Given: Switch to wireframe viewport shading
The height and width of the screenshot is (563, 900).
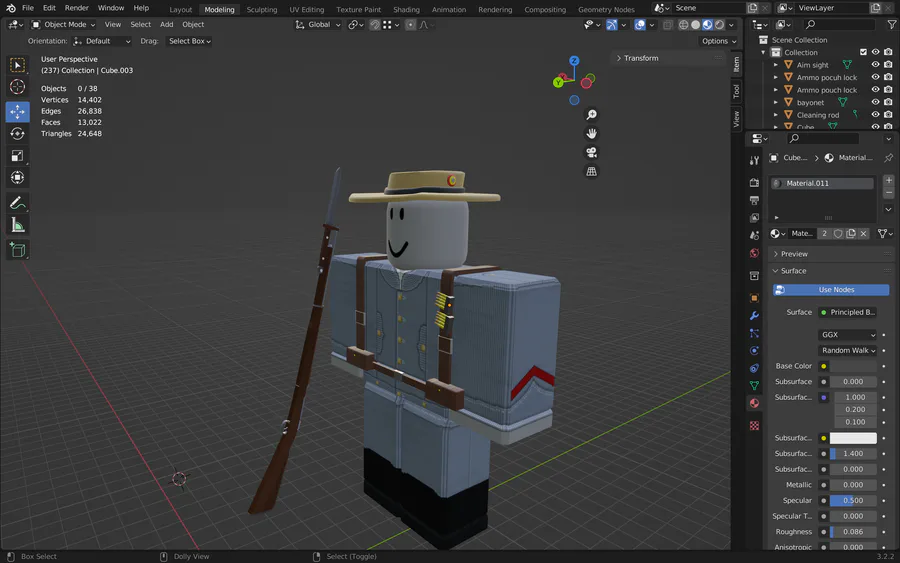Looking at the screenshot, I should 683,25.
